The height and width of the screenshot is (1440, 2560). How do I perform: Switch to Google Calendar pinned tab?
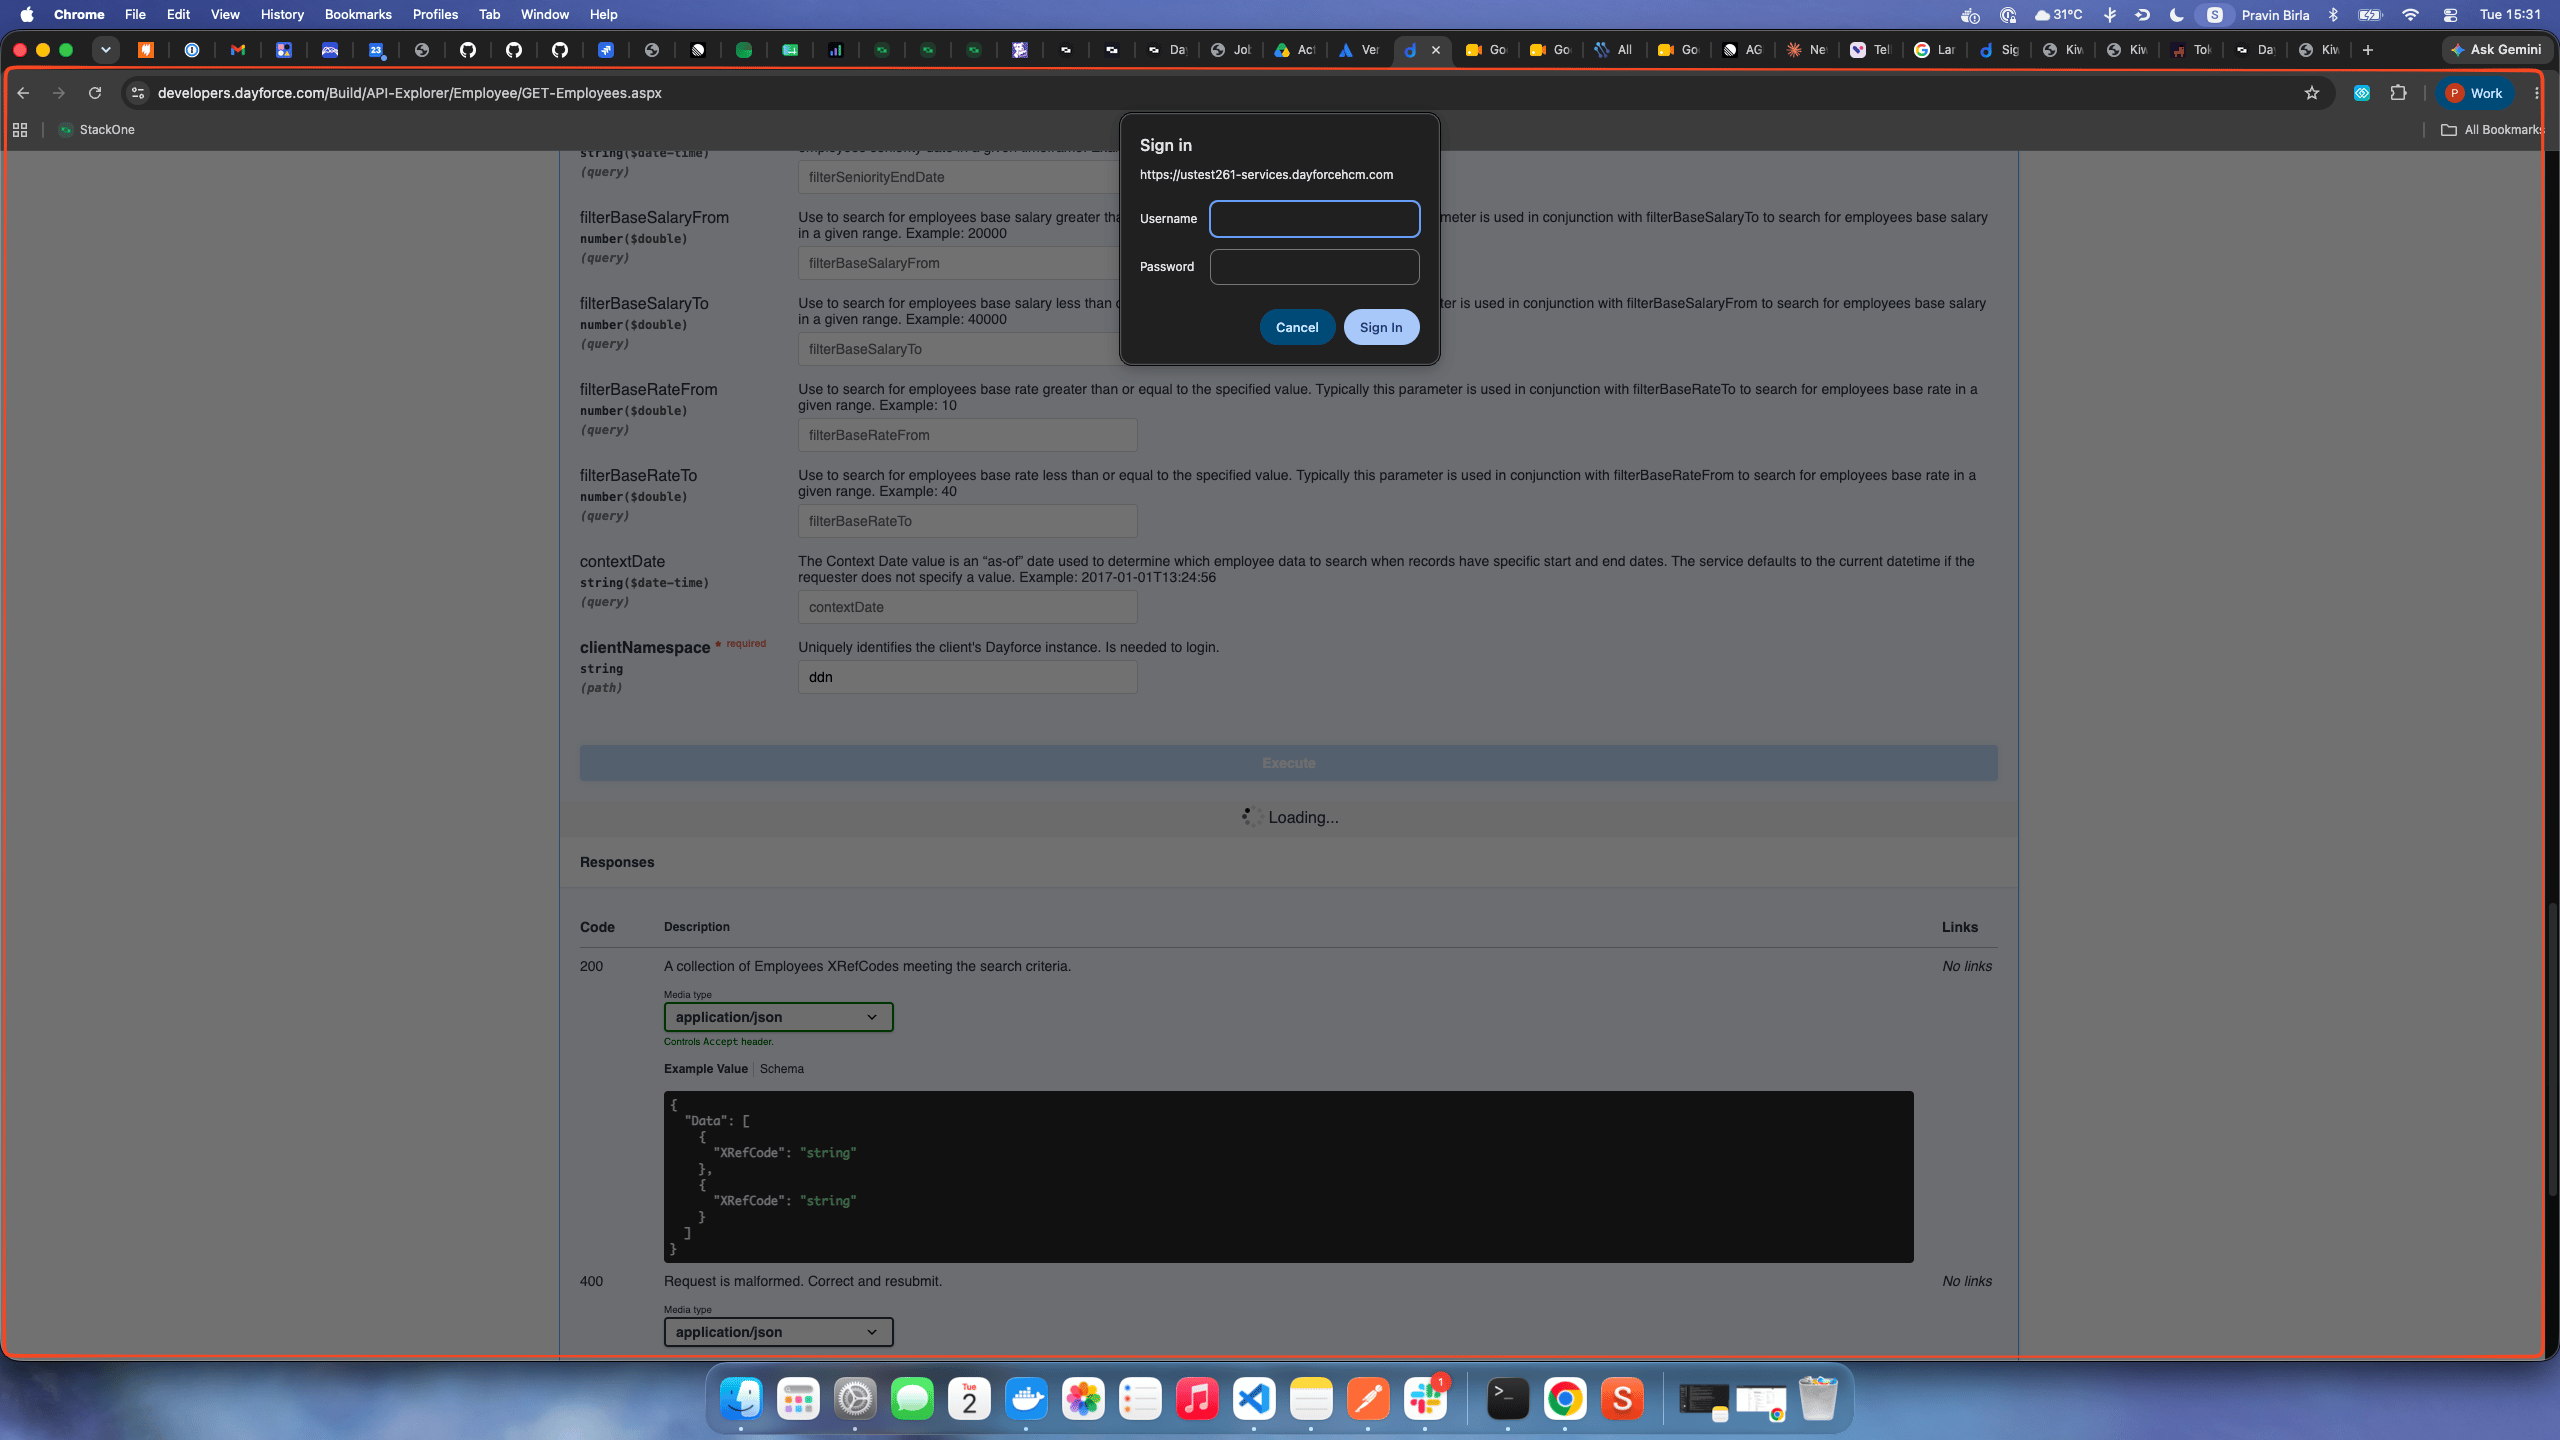376,50
